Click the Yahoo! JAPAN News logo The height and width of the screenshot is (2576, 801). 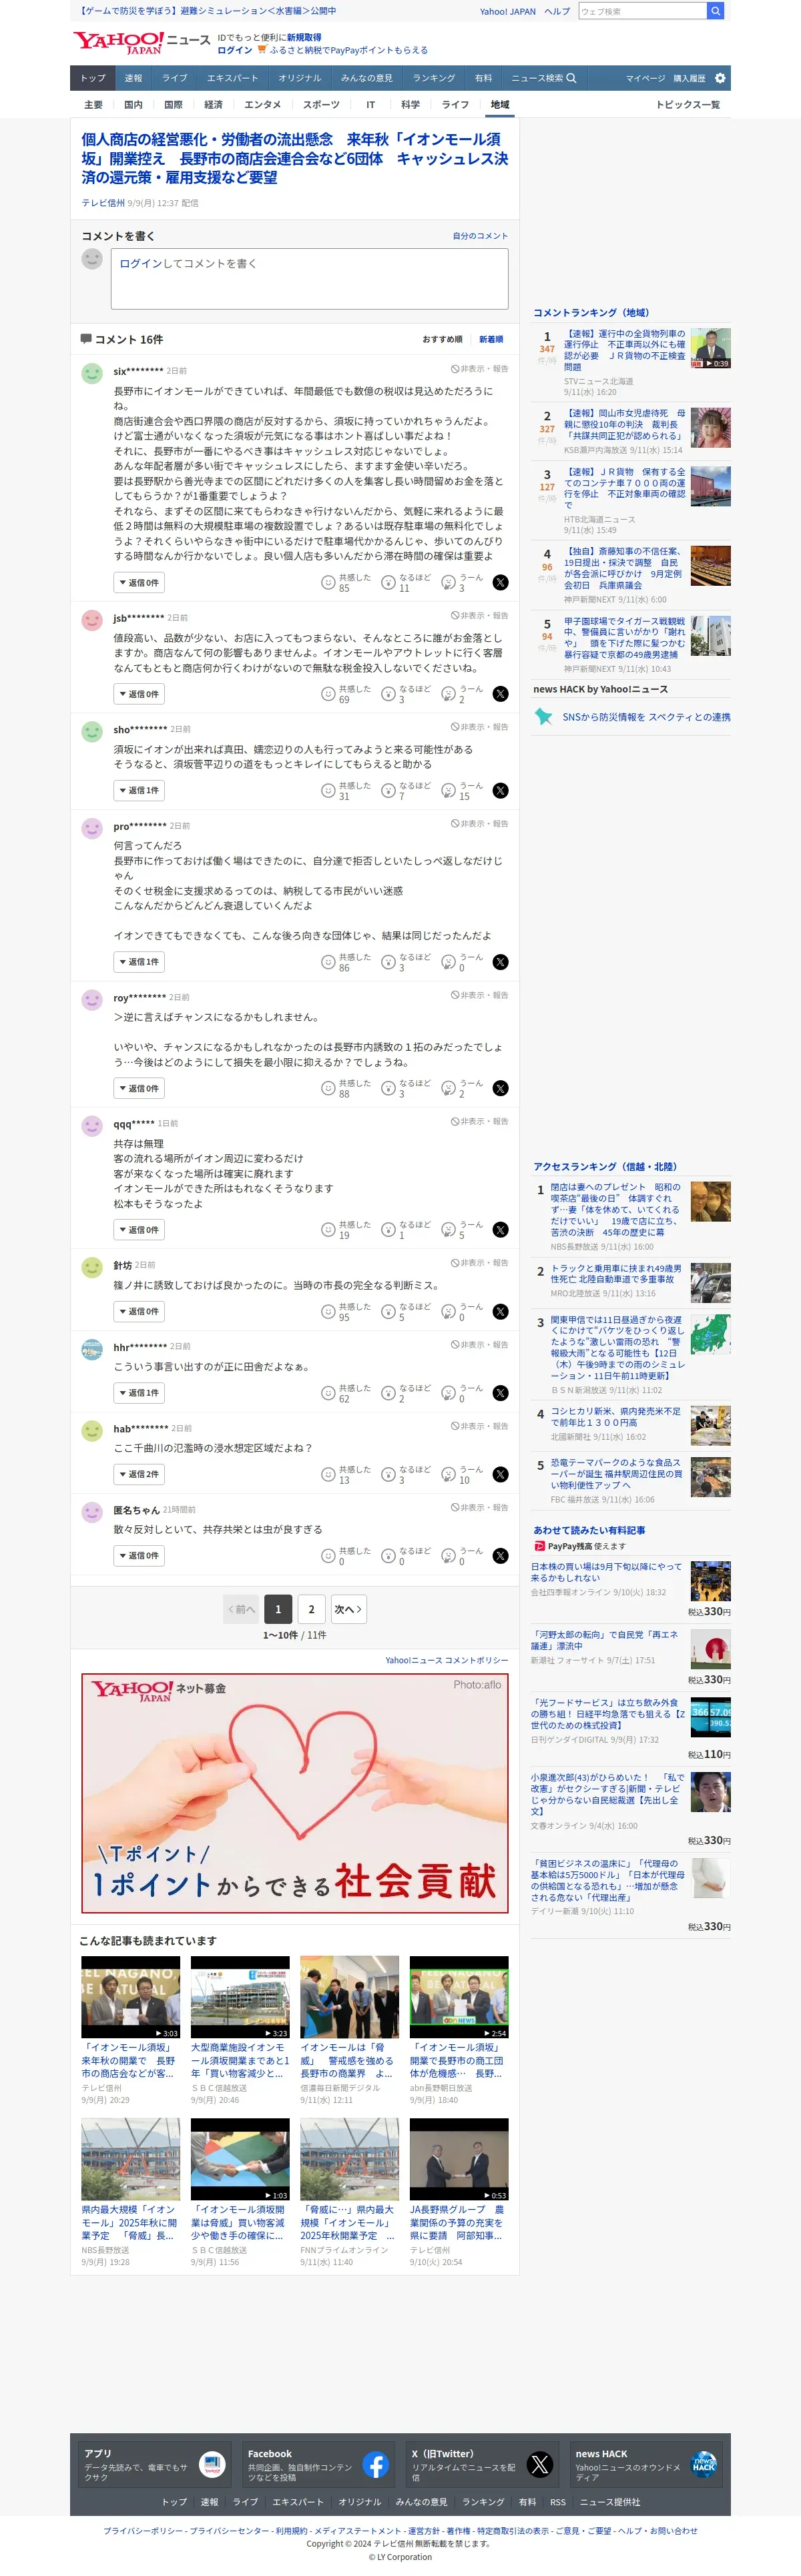(141, 42)
